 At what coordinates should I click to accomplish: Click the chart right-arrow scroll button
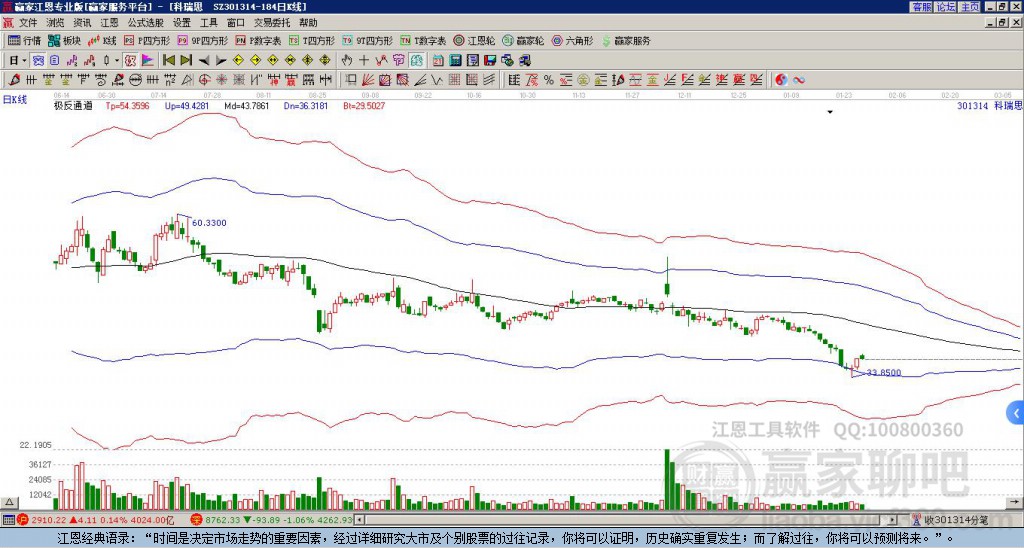click(1016, 502)
